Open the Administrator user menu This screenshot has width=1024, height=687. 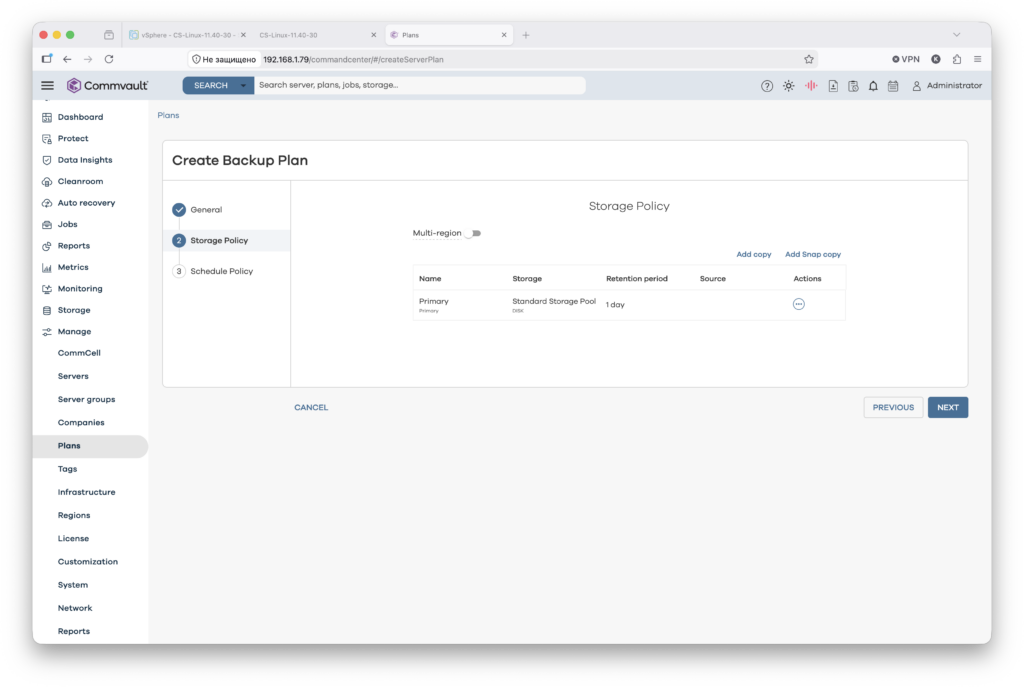947,86
